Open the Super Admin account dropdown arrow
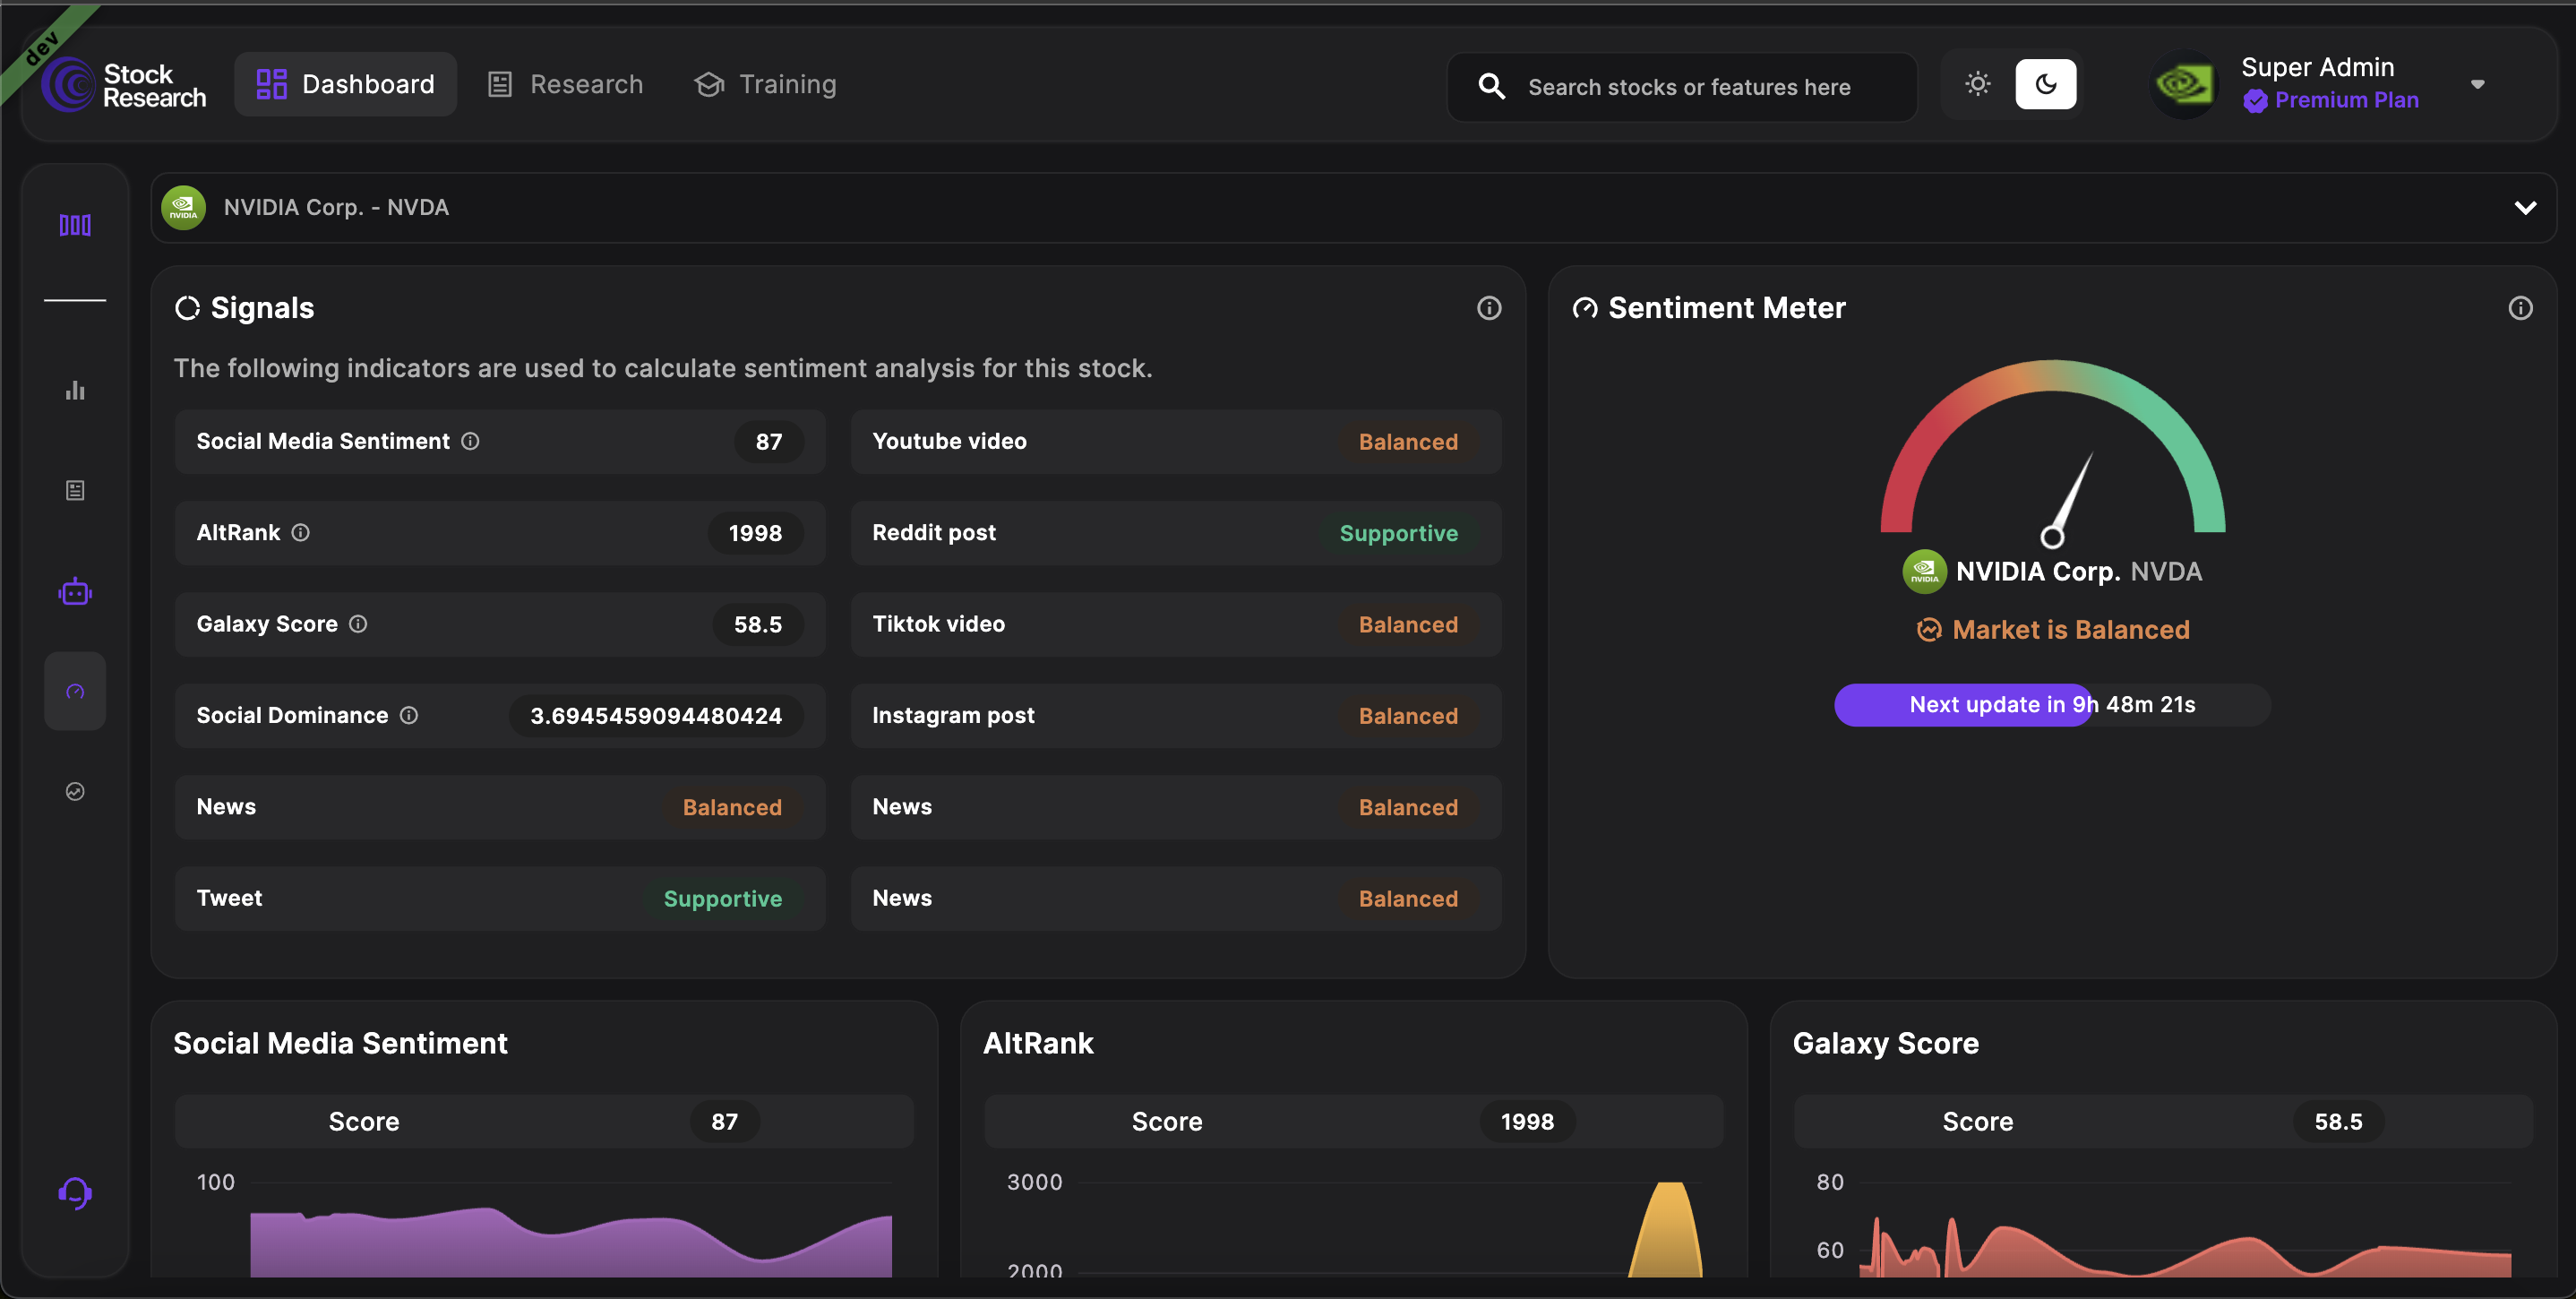This screenshot has height=1299, width=2576. click(x=2477, y=85)
